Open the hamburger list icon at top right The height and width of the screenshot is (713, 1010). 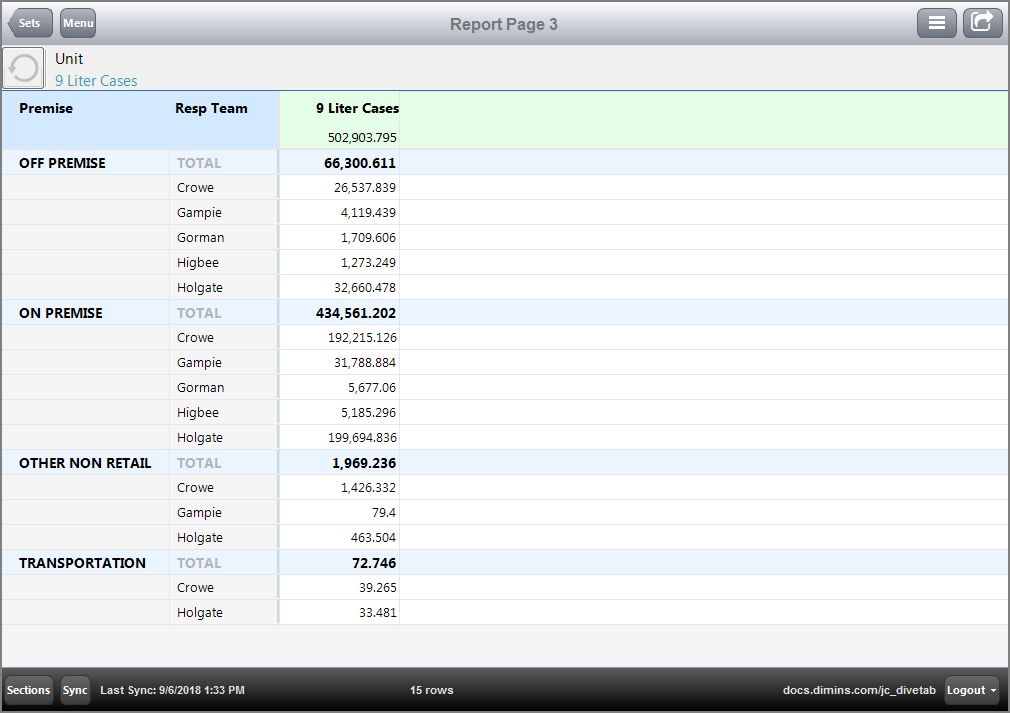coord(937,22)
